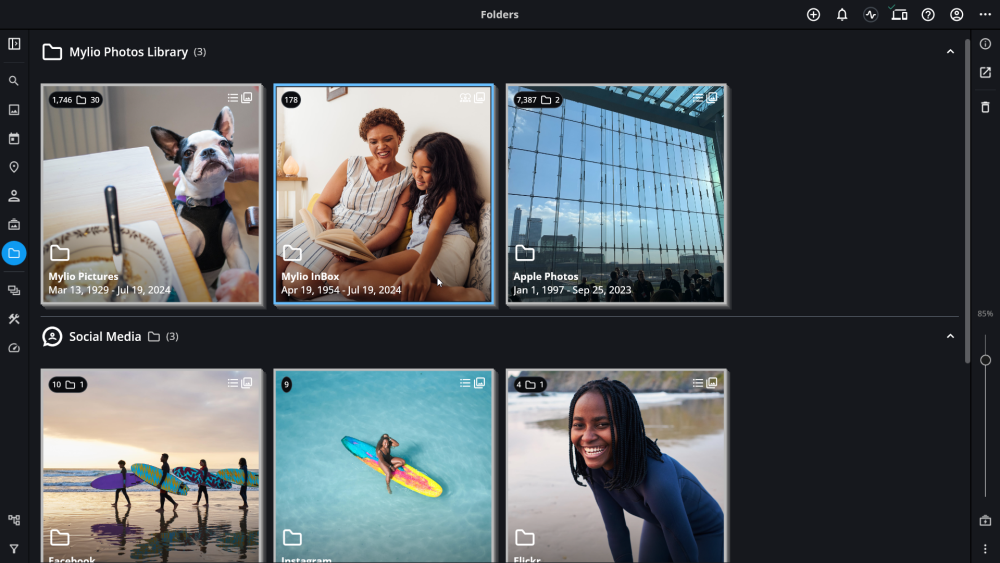Screen dimensions: 1000x563
Task: Open the Dashboard gauge icon
Action: point(14,348)
